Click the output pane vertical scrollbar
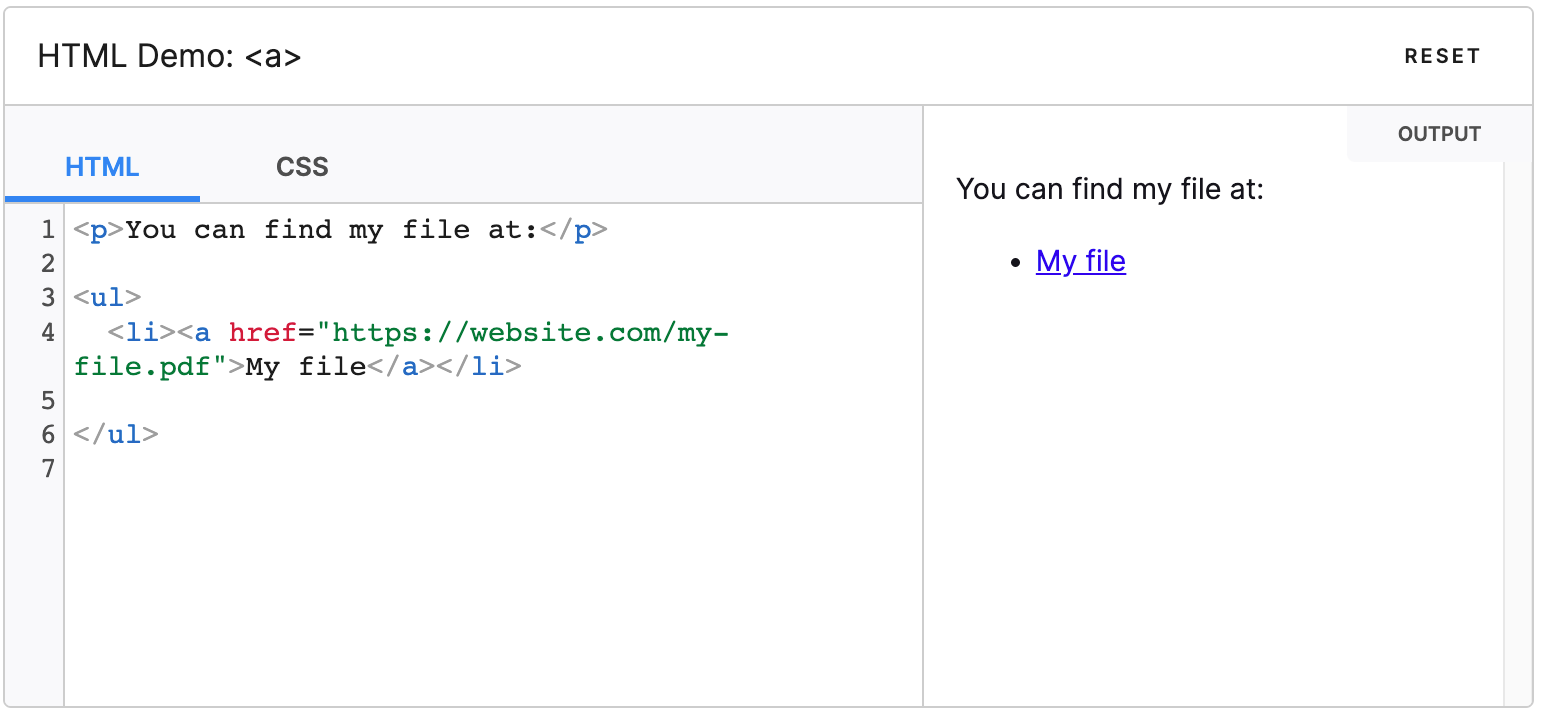The height and width of the screenshot is (714, 1542). [x=1517, y=430]
